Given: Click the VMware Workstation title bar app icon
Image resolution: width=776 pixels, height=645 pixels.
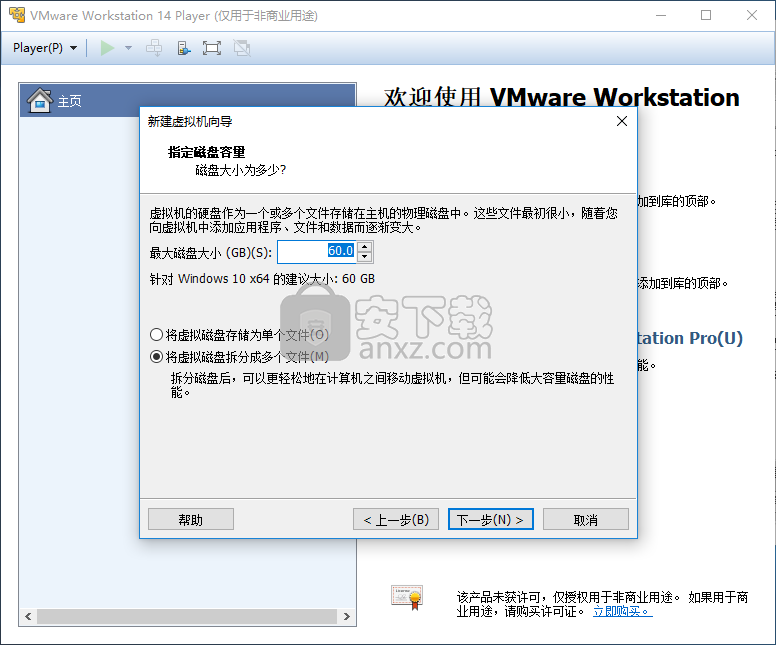Looking at the screenshot, I should coord(17,15).
